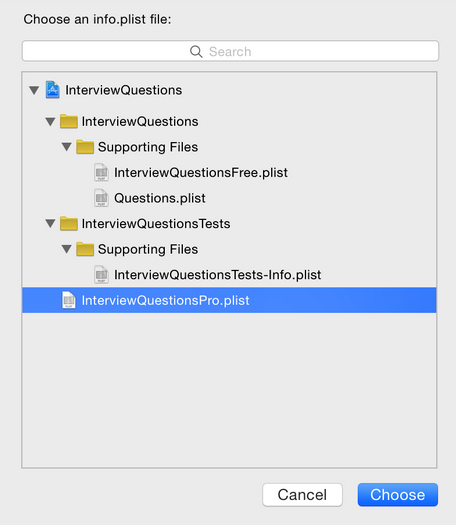Click the InterviewQuestionsFree.plist file icon
456x525 pixels.
pyautogui.click(x=101, y=172)
